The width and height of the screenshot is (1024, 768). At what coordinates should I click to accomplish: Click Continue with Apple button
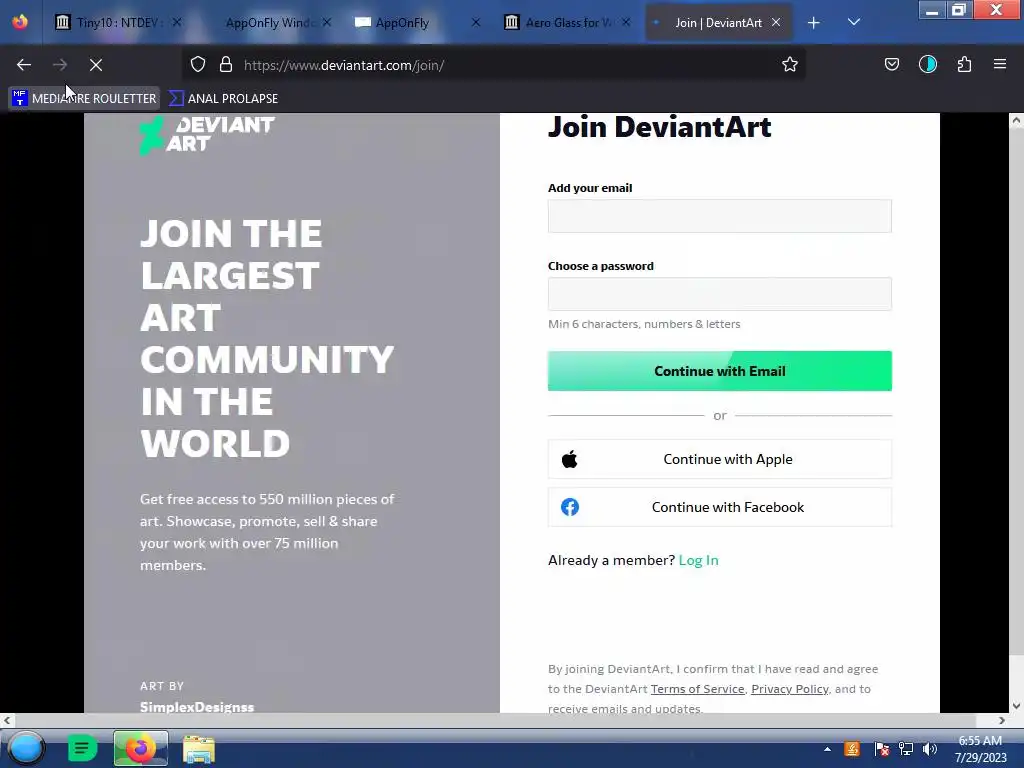coord(719,459)
